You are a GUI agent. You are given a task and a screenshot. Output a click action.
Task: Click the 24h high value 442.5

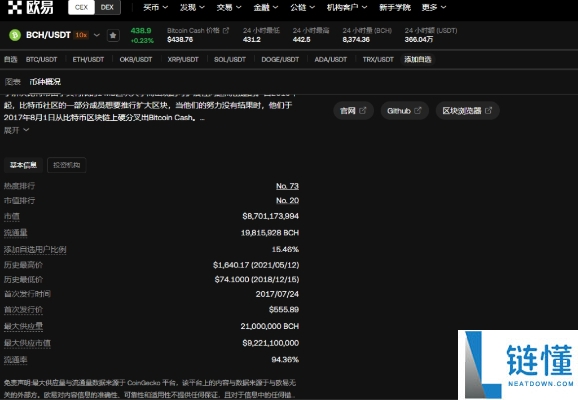pos(302,39)
